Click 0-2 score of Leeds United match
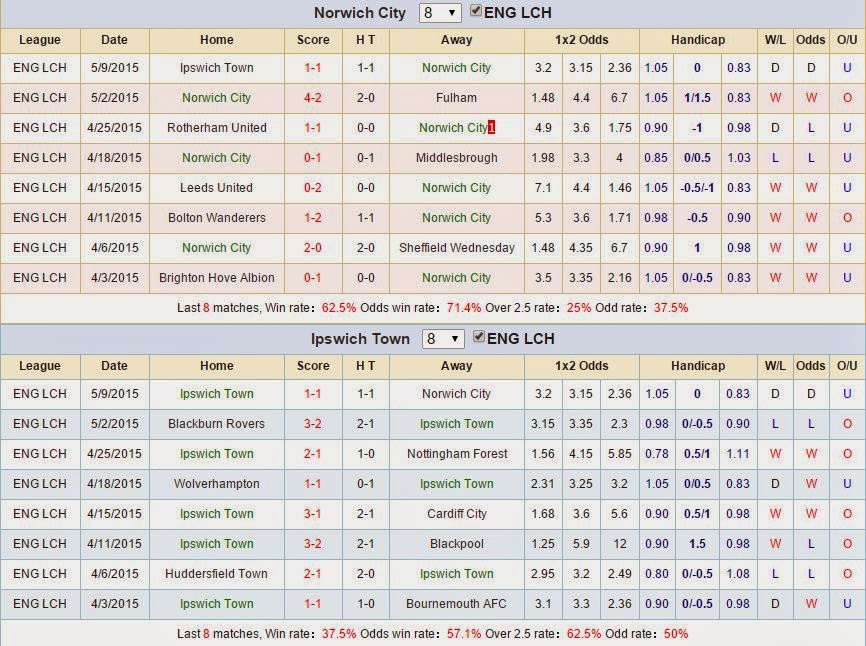The height and width of the screenshot is (646, 866). click(313, 188)
